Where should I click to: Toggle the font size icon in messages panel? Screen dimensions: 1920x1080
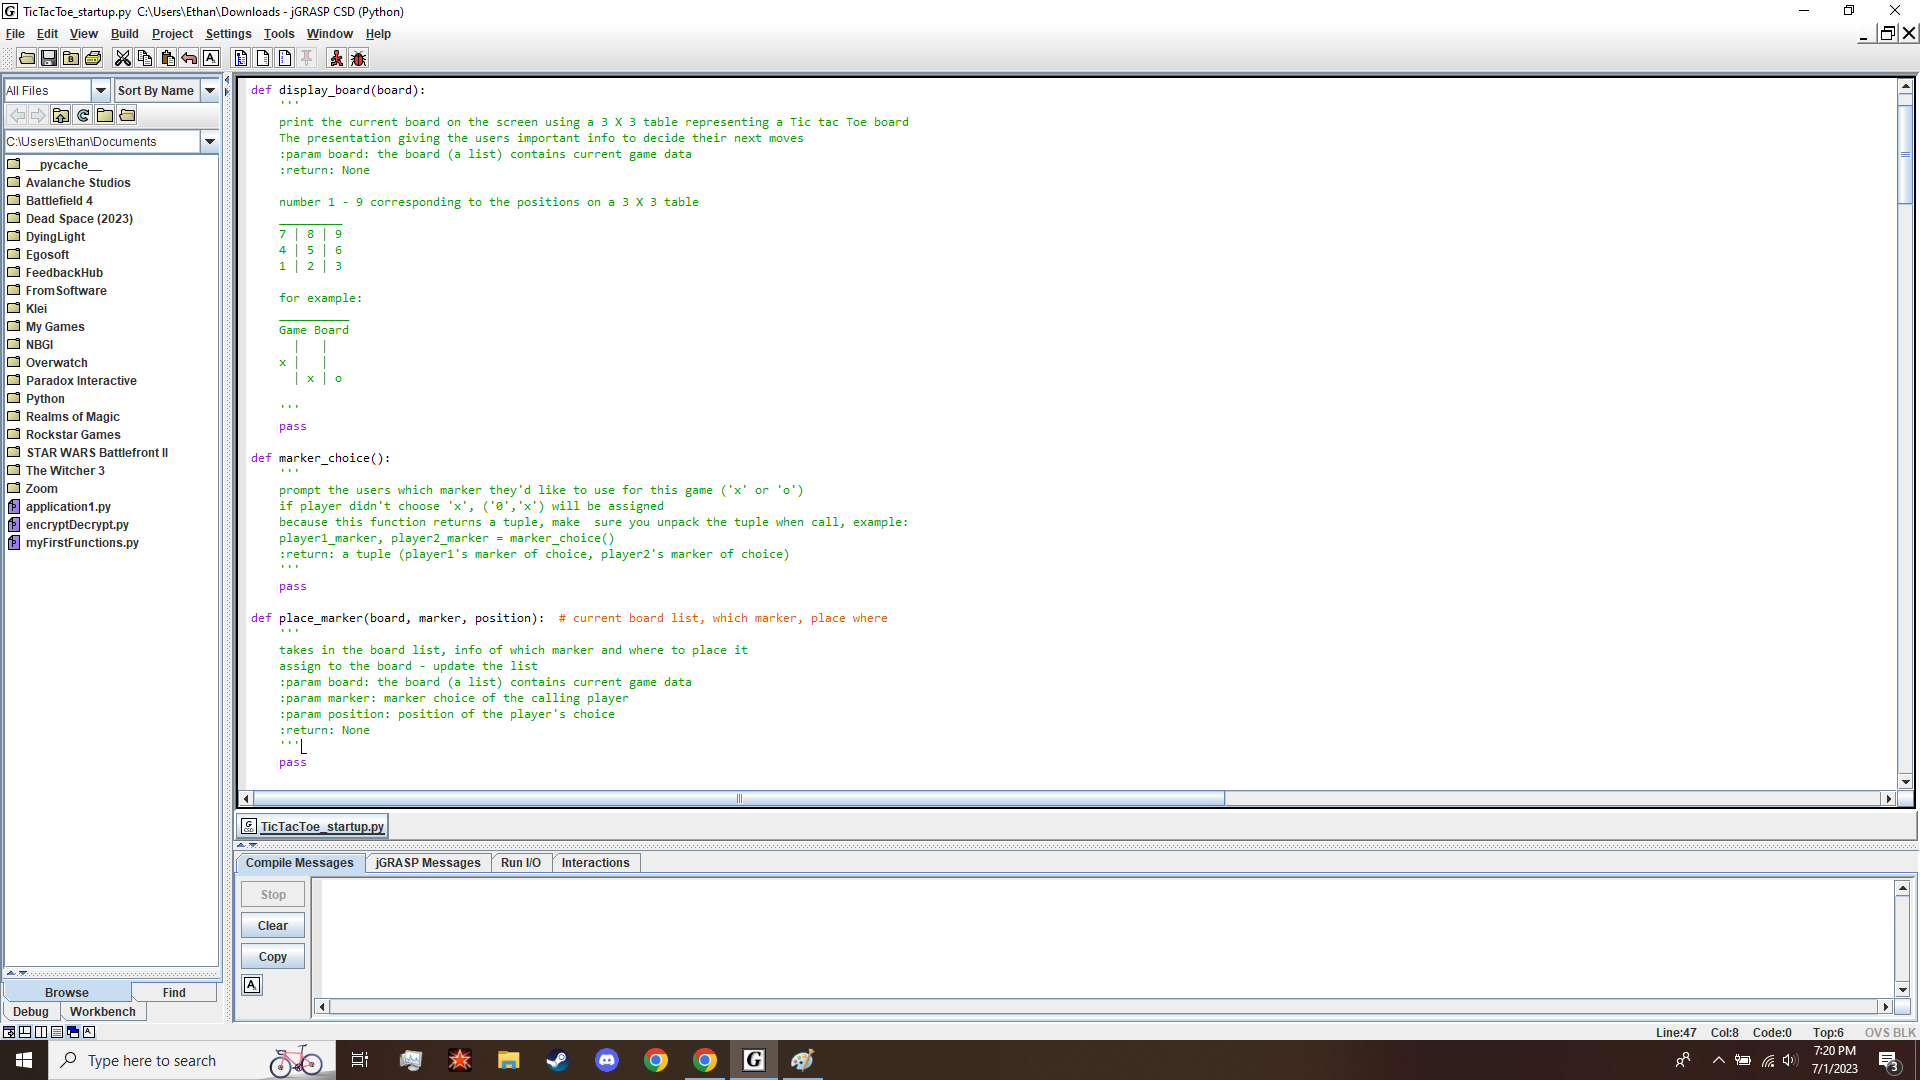pyautogui.click(x=252, y=986)
